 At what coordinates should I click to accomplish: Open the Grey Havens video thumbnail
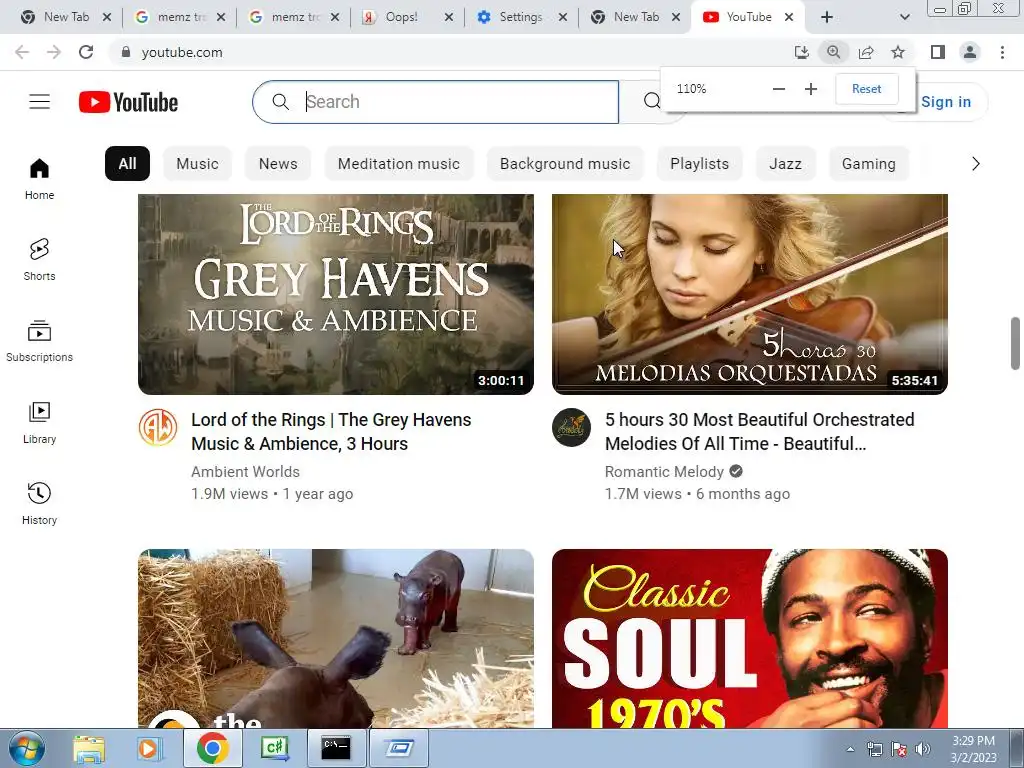(336, 294)
